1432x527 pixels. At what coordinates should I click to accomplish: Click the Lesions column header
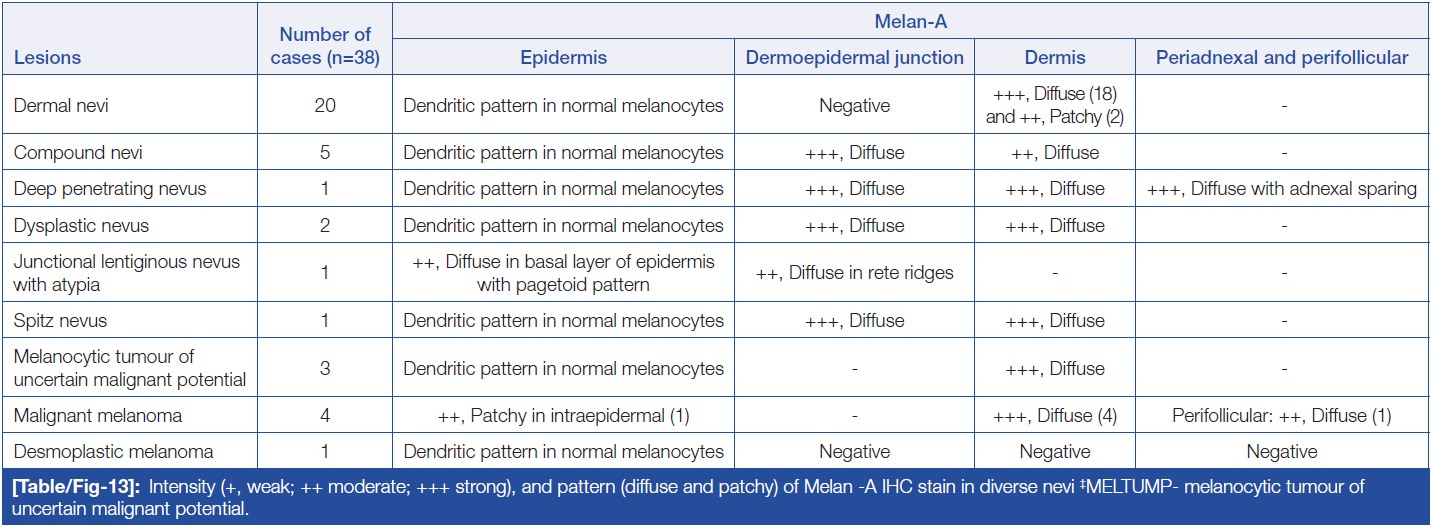pos(48,57)
